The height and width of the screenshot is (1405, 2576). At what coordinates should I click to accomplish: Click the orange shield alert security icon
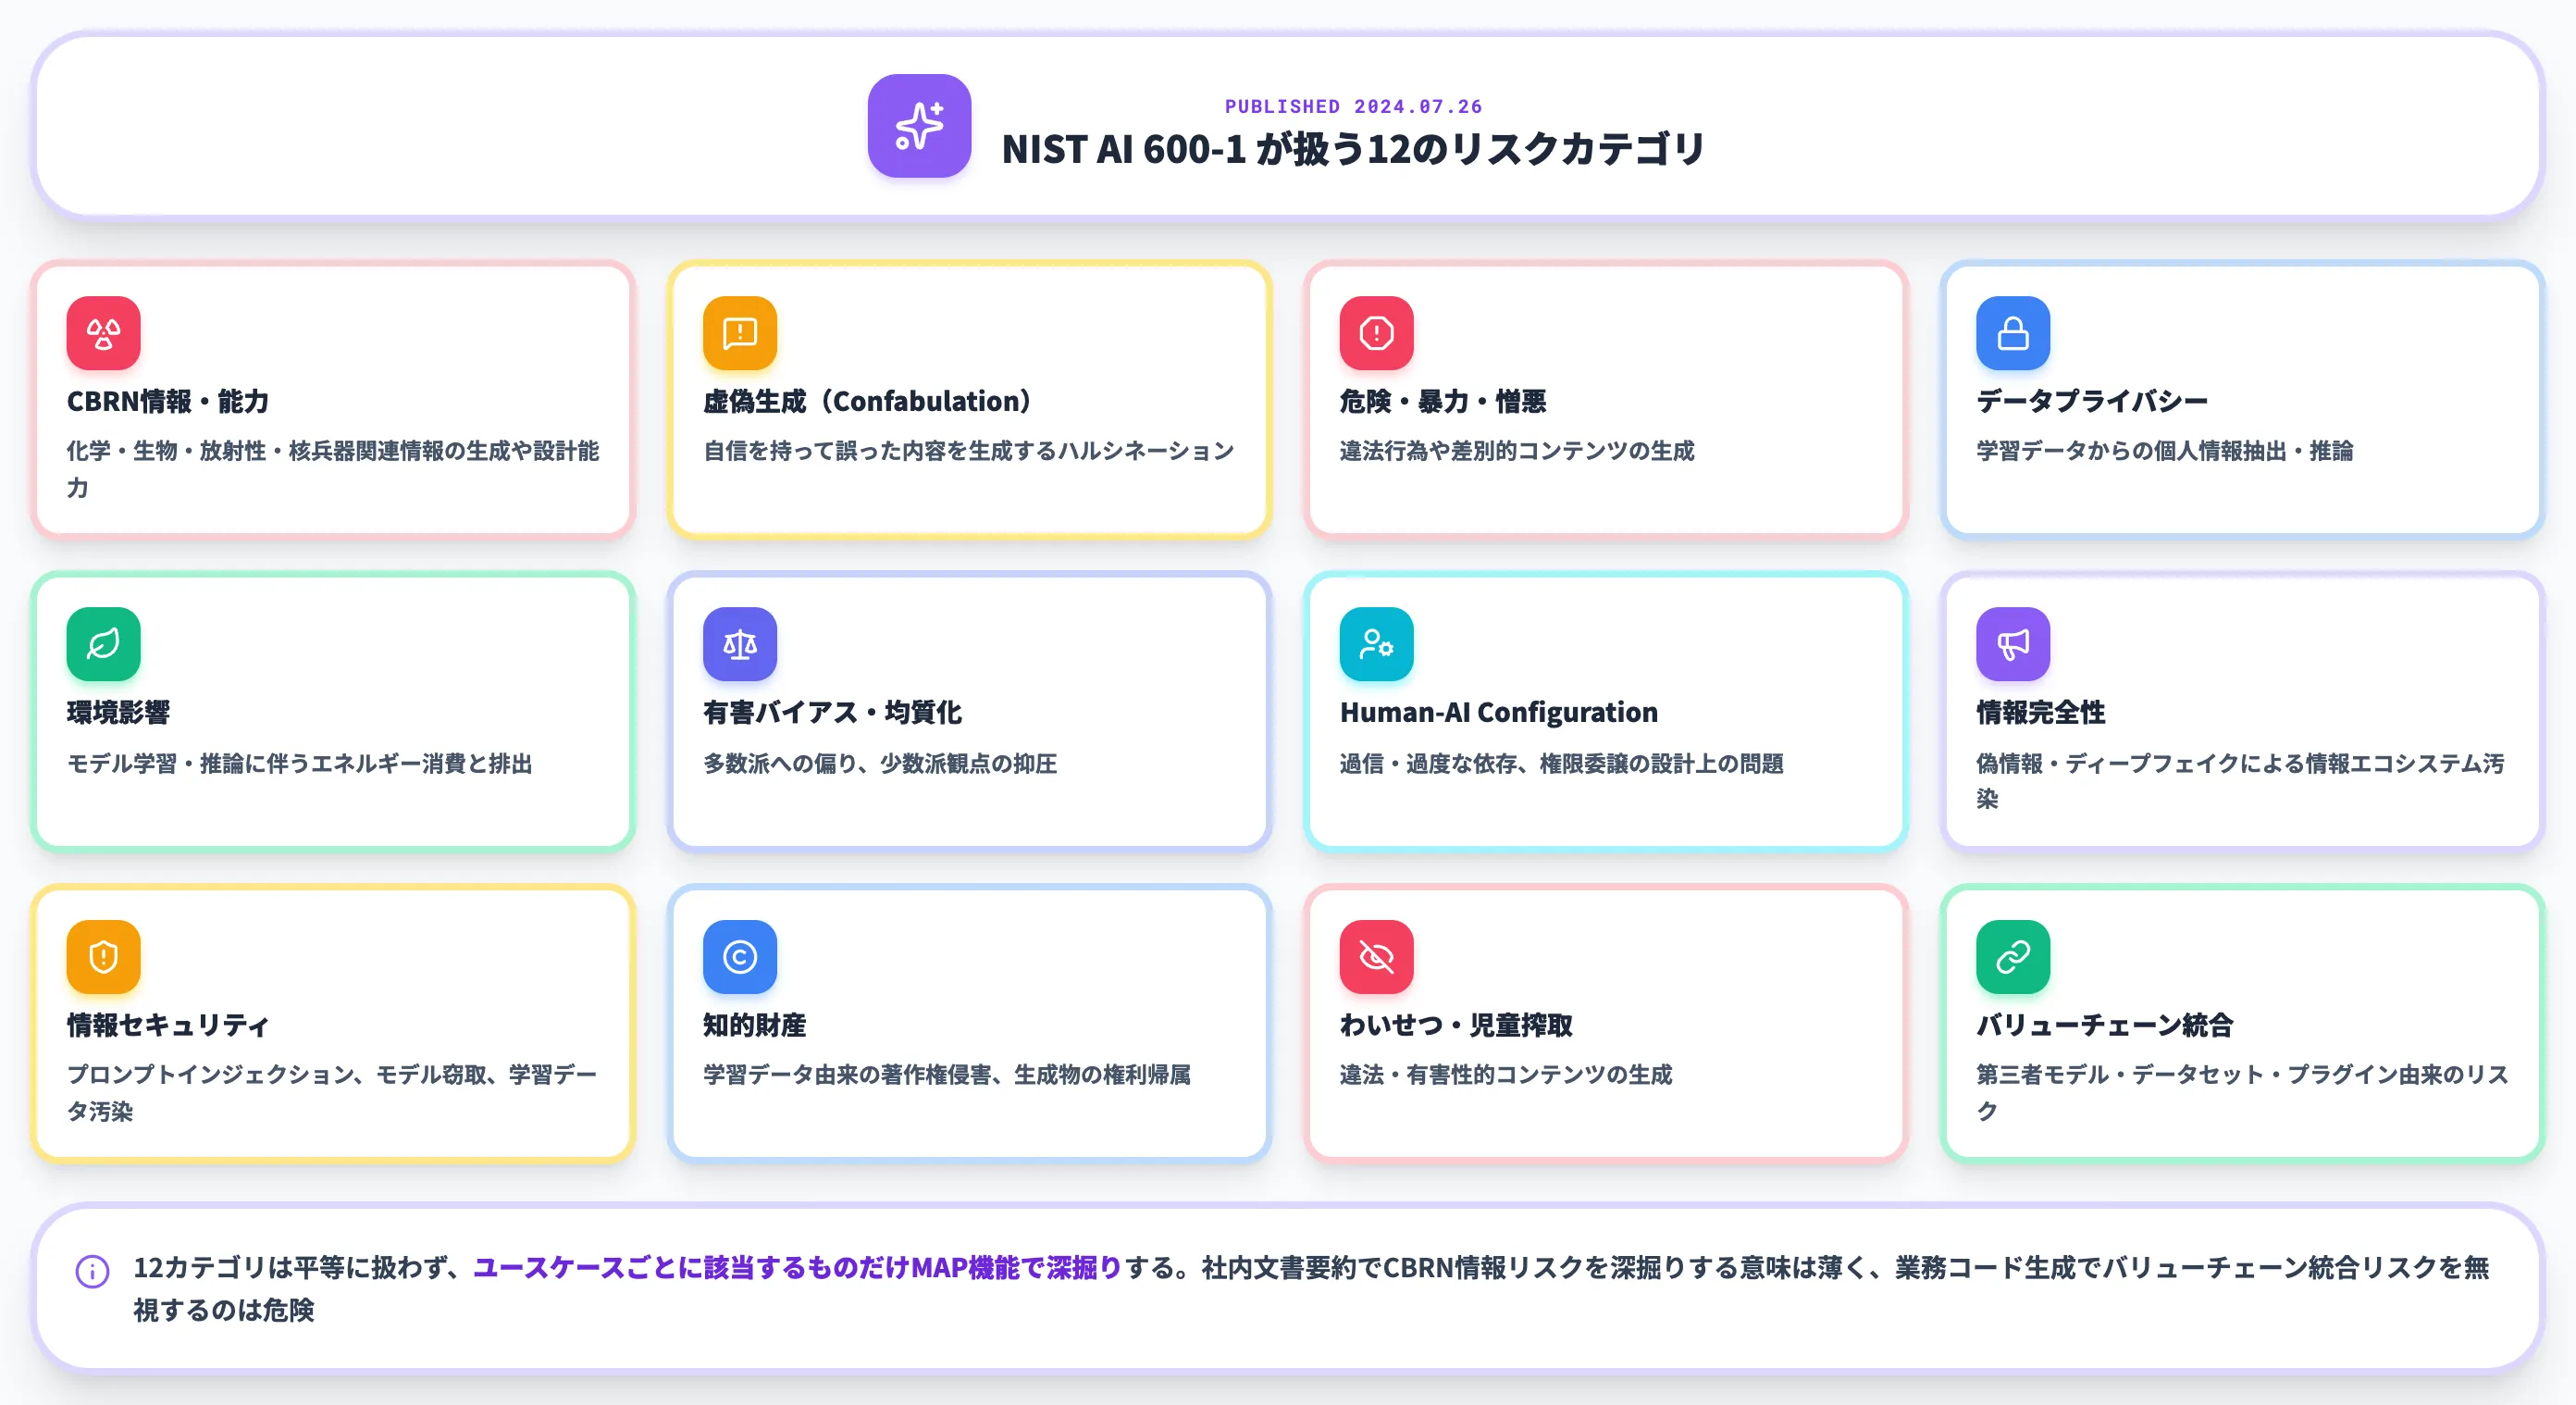click(103, 957)
